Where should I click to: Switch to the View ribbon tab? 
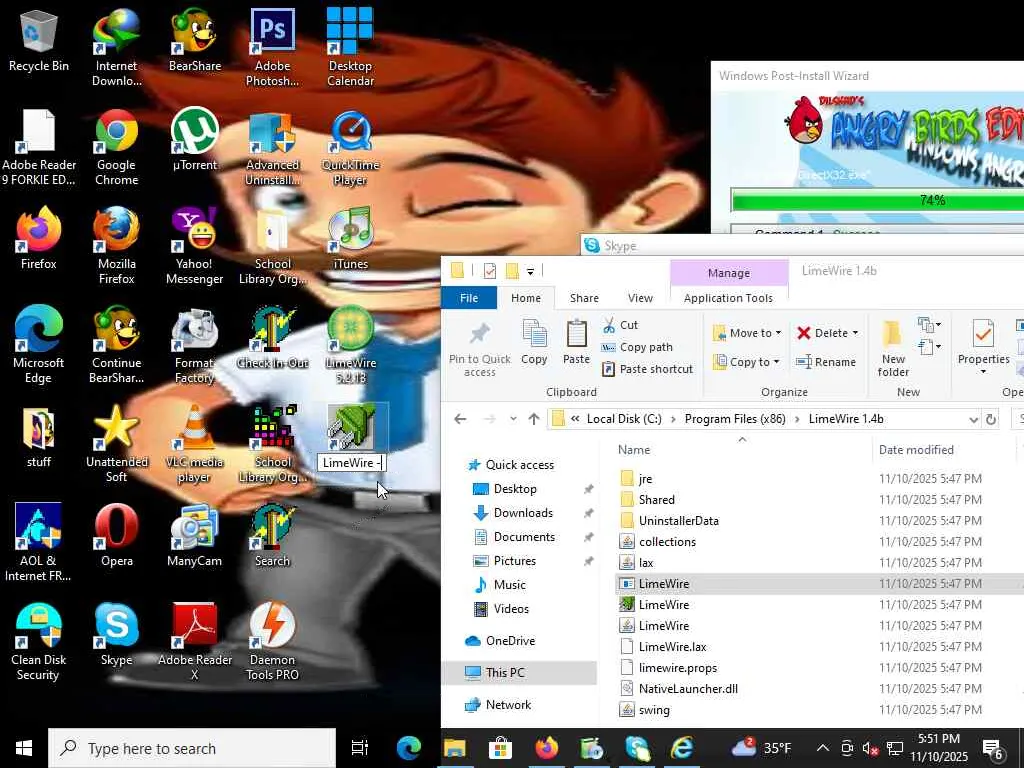[640, 298]
